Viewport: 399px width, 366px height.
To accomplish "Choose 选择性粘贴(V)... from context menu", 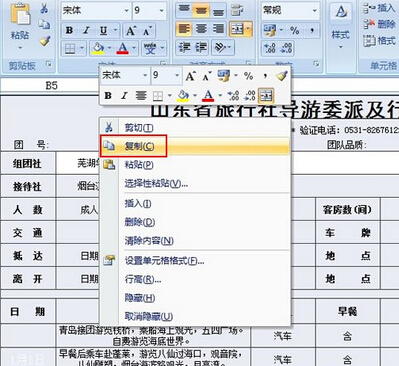I will point(195,183).
